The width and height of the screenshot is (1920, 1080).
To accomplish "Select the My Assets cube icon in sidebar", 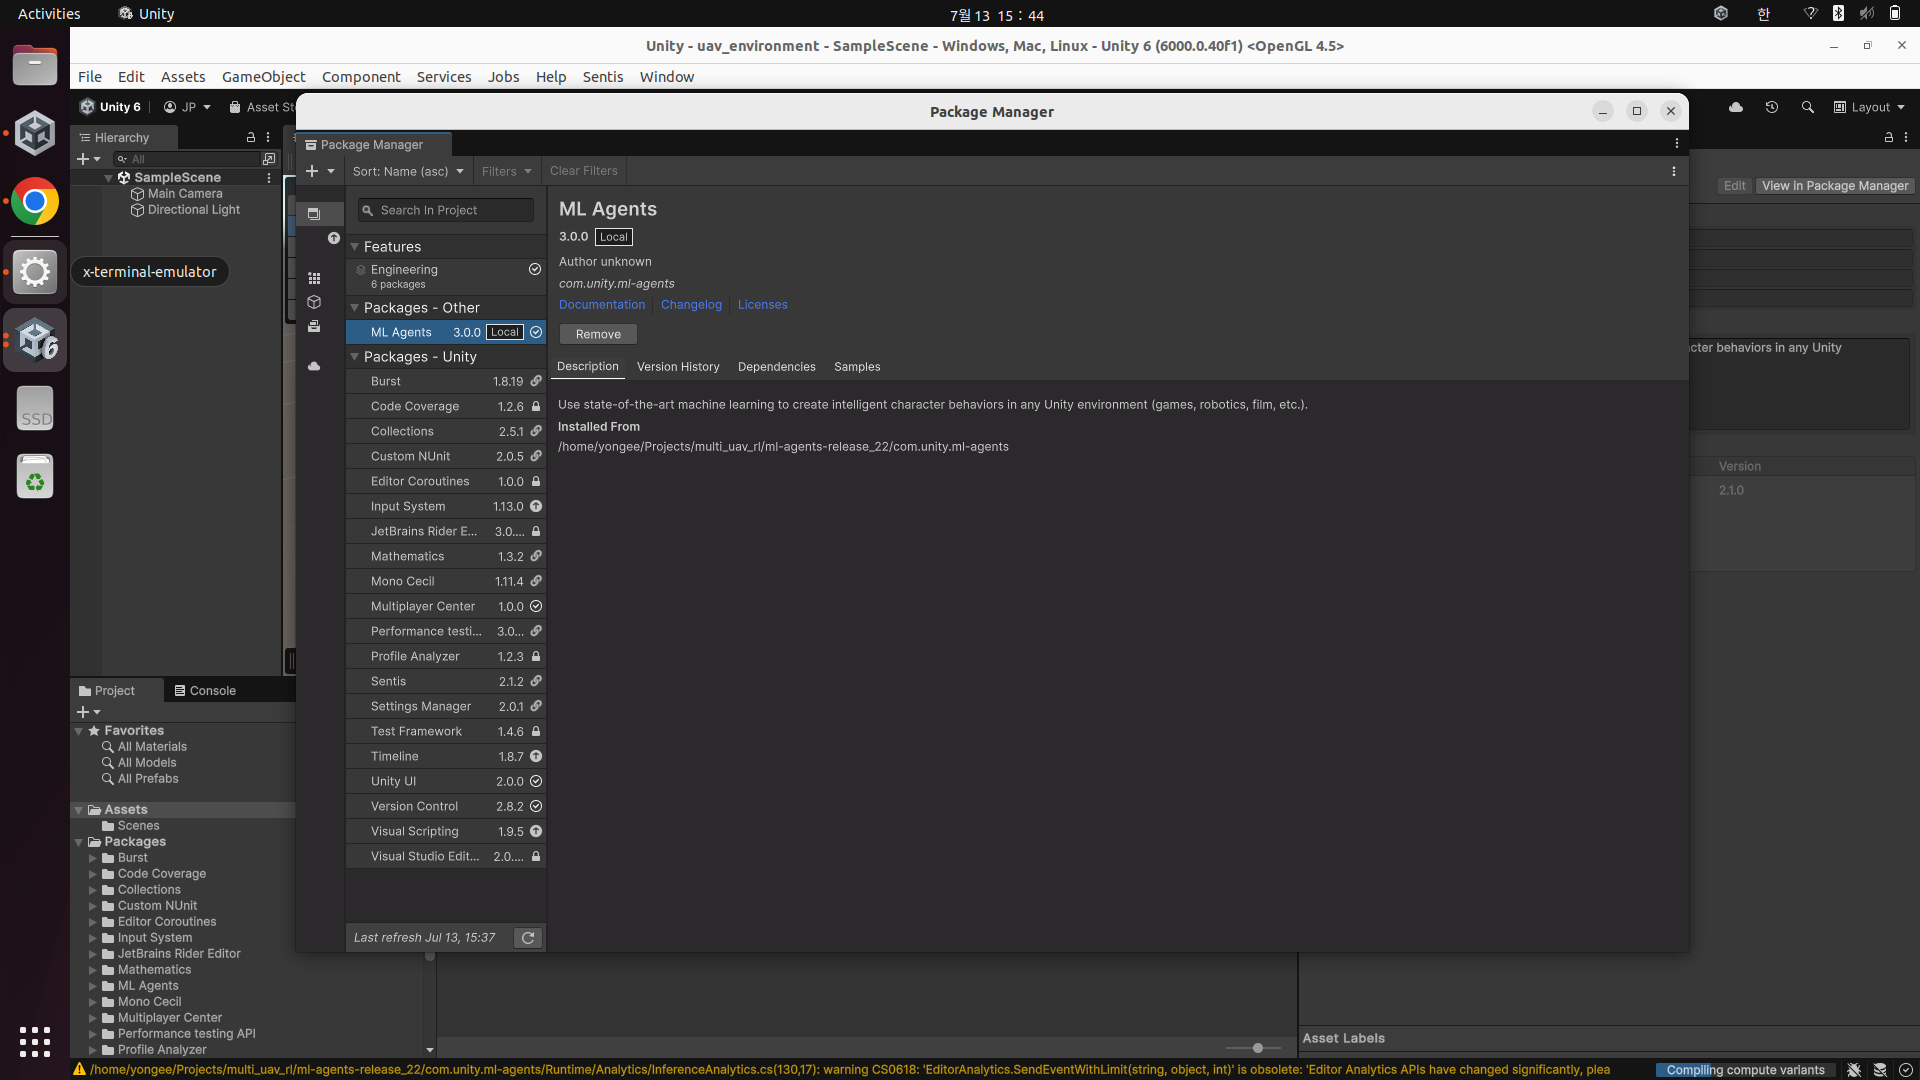I will tap(314, 302).
